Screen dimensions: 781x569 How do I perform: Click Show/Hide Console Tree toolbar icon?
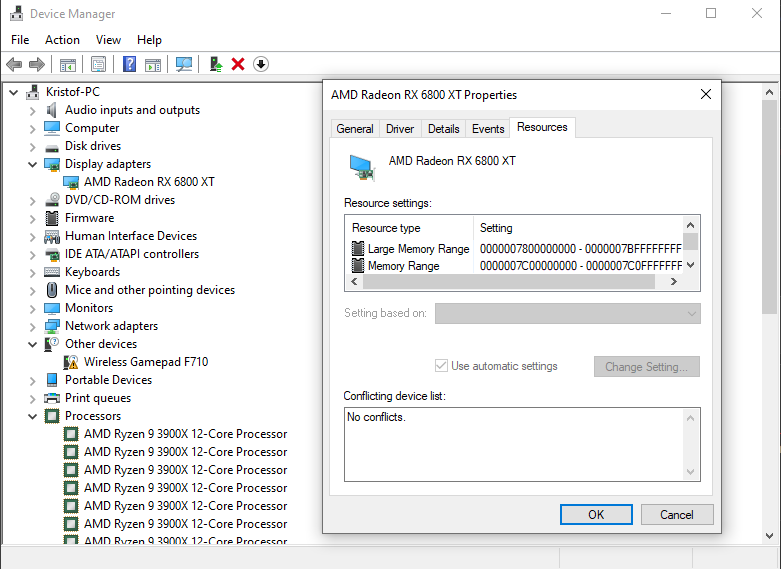coord(68,64)
